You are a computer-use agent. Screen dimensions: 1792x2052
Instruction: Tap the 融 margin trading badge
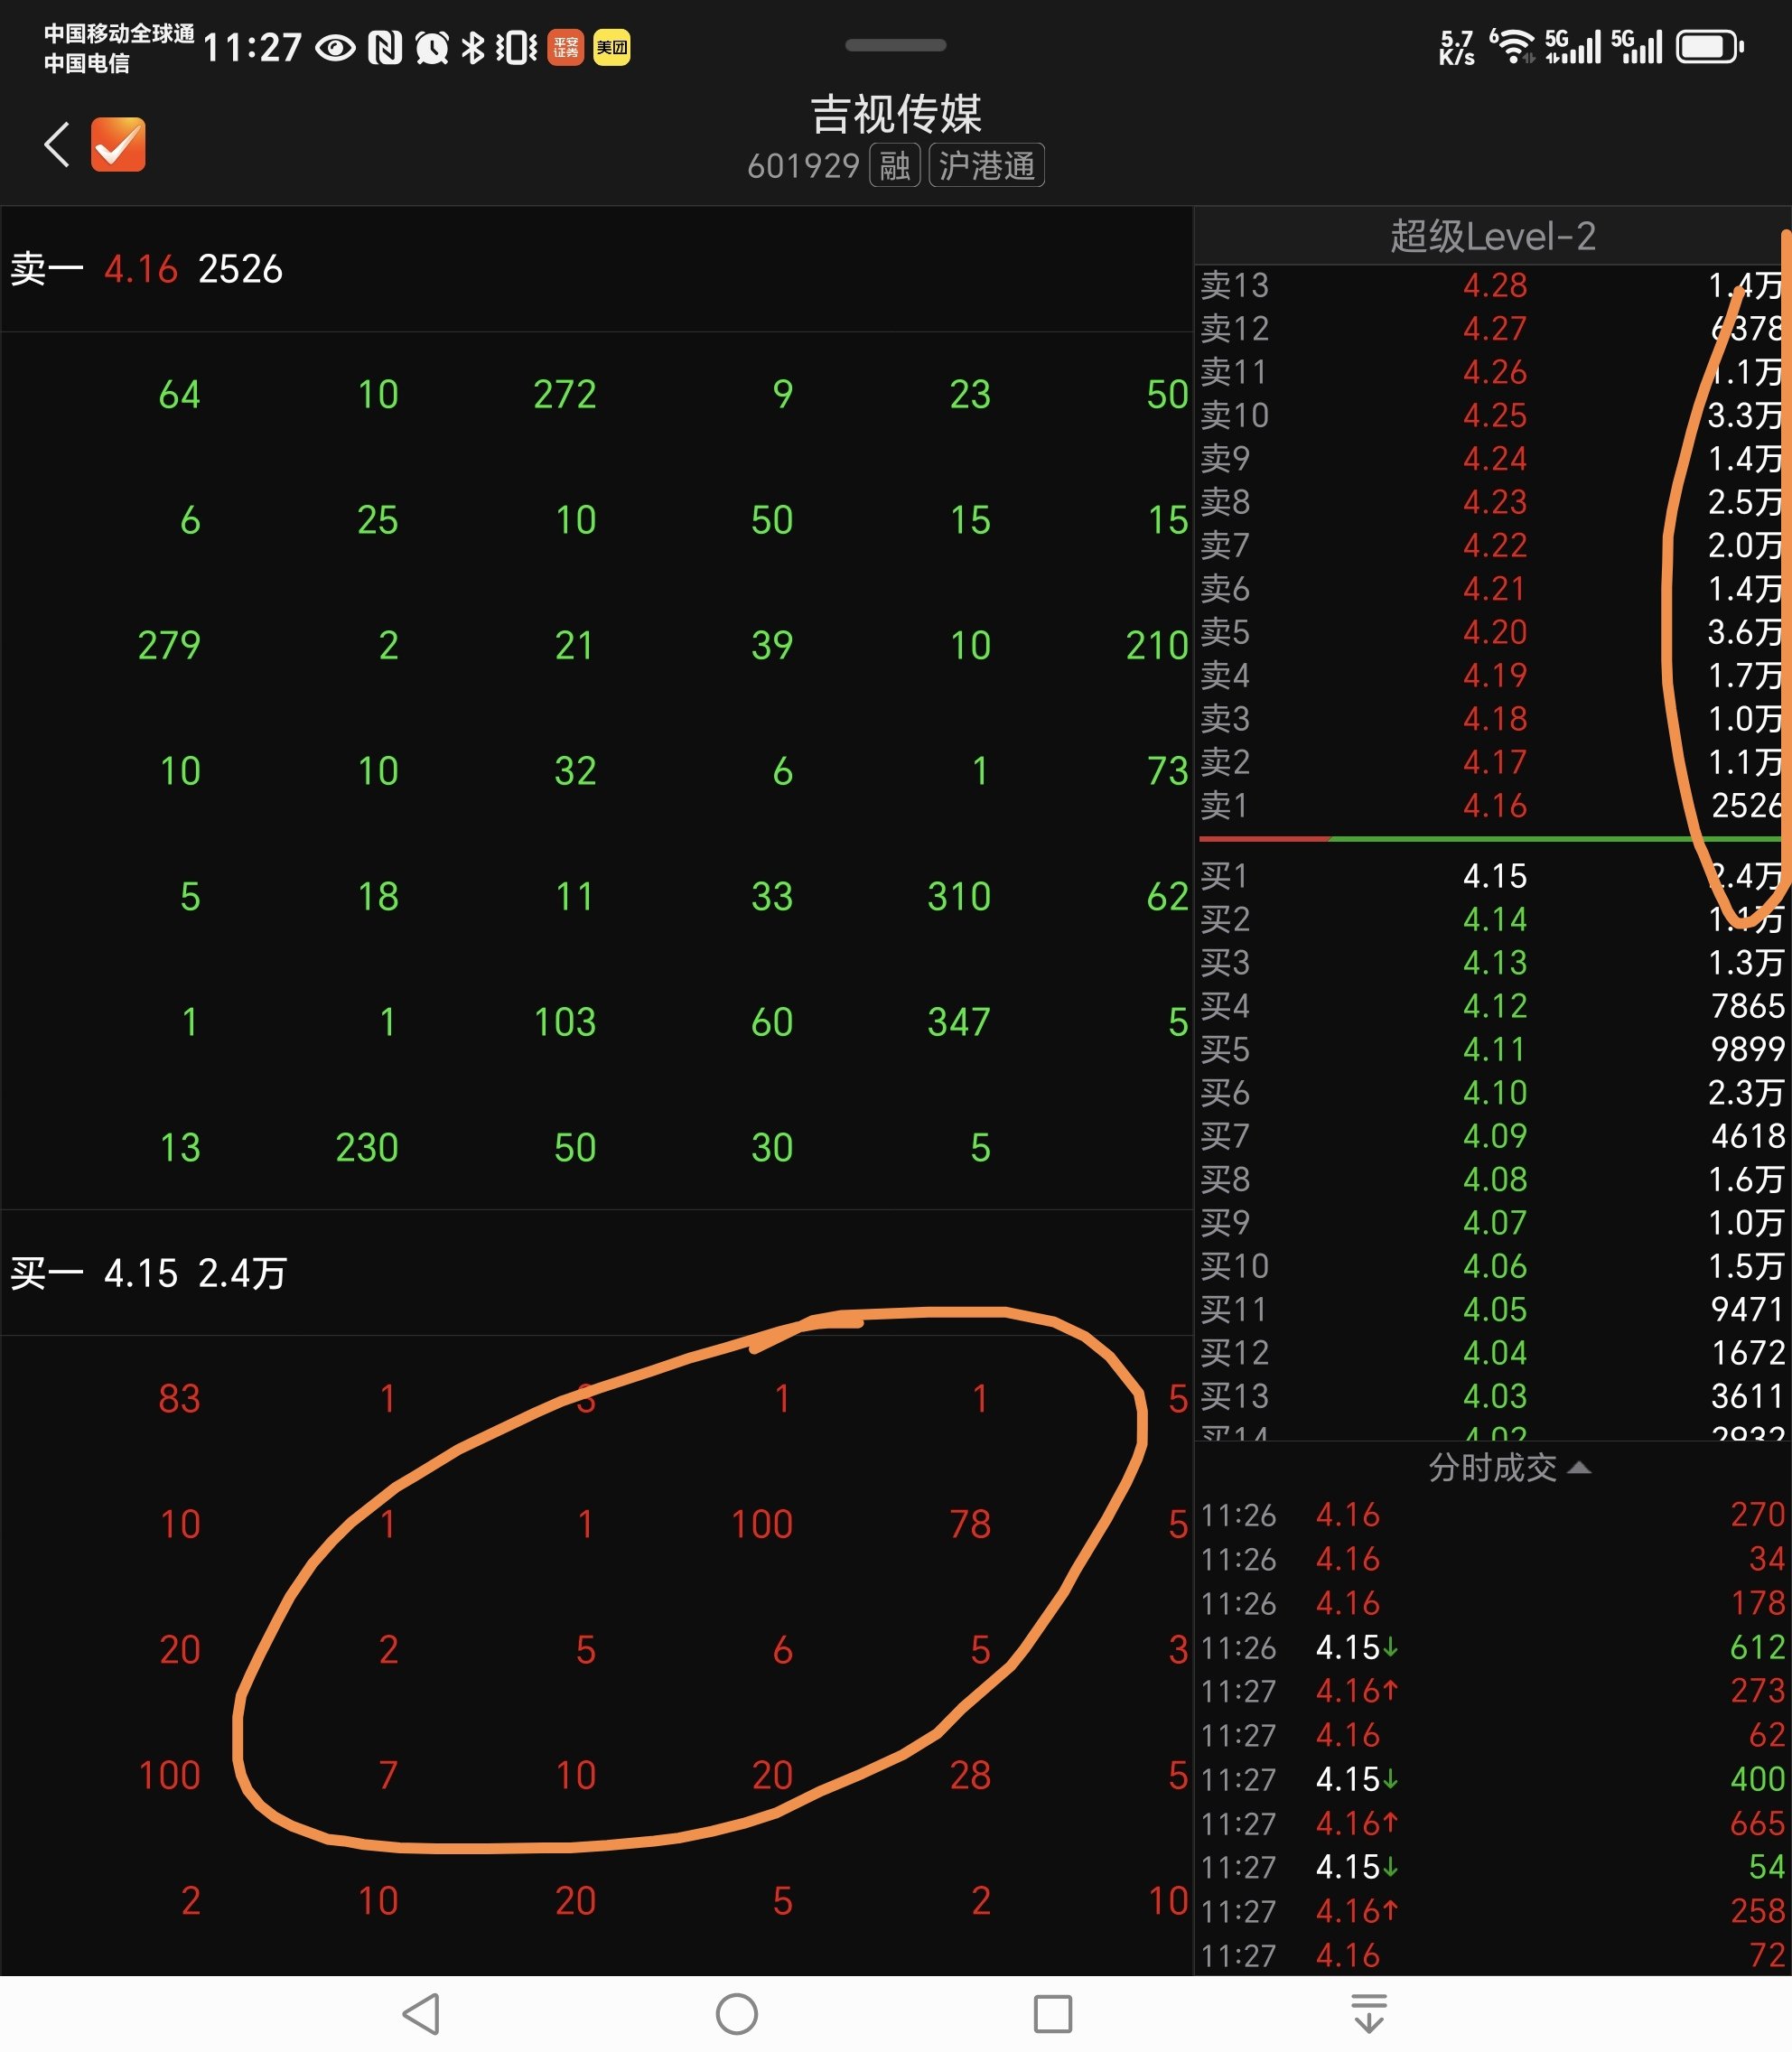pos(894,165)
